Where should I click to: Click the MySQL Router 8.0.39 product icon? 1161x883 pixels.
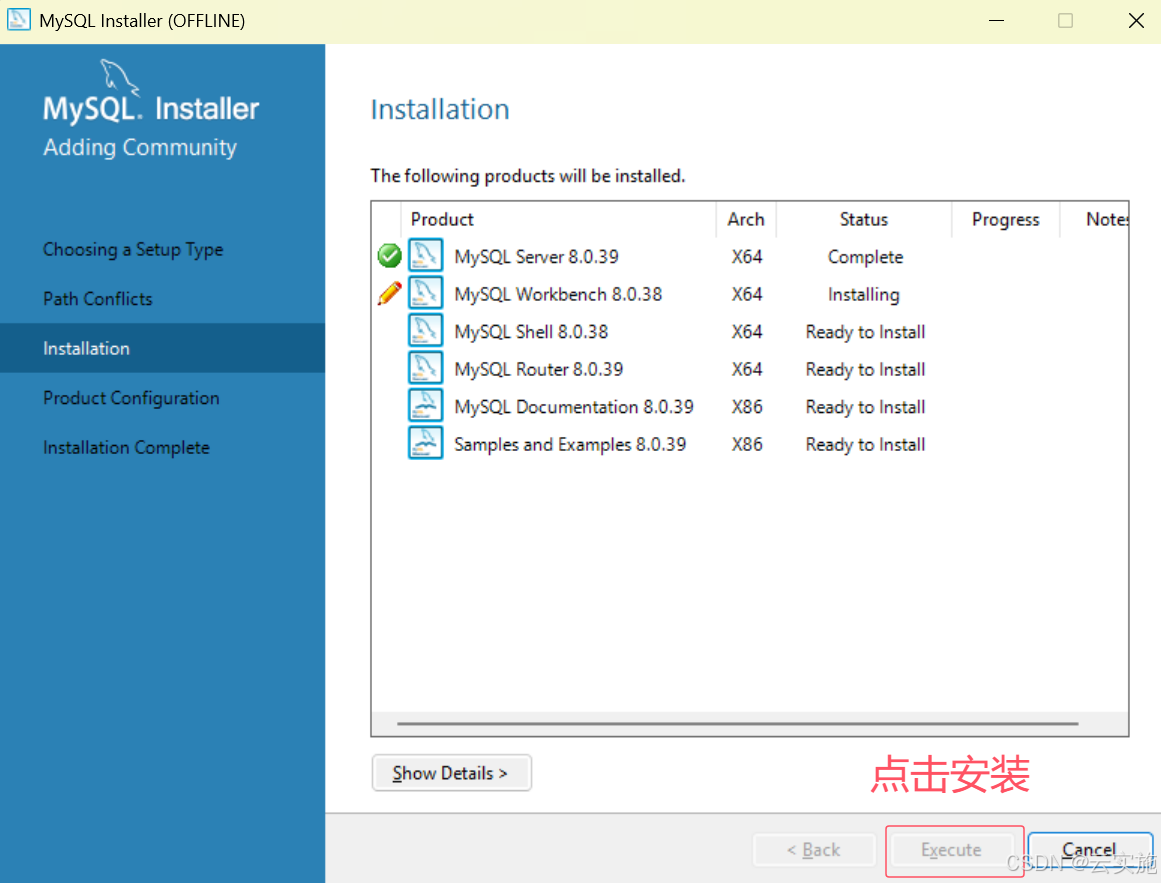[426, 368]
